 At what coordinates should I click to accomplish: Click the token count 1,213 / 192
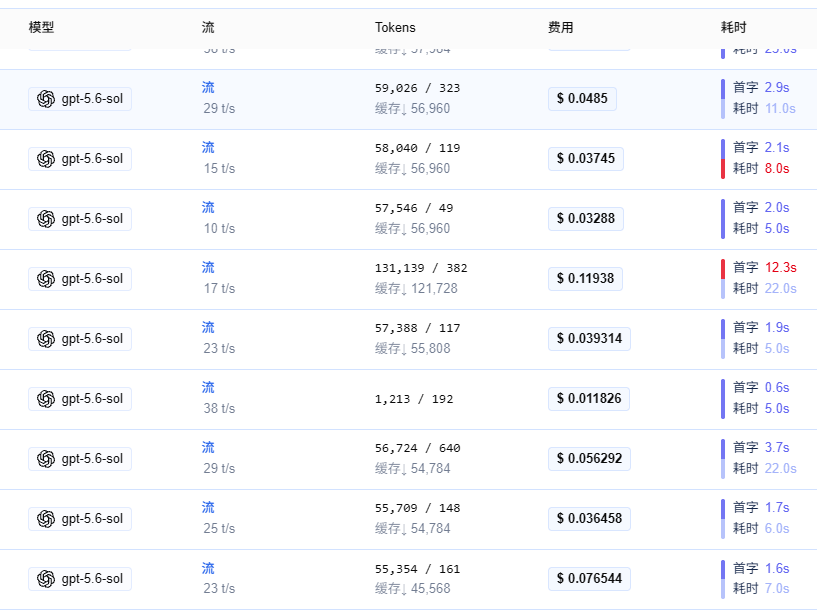tap(414, 399)
